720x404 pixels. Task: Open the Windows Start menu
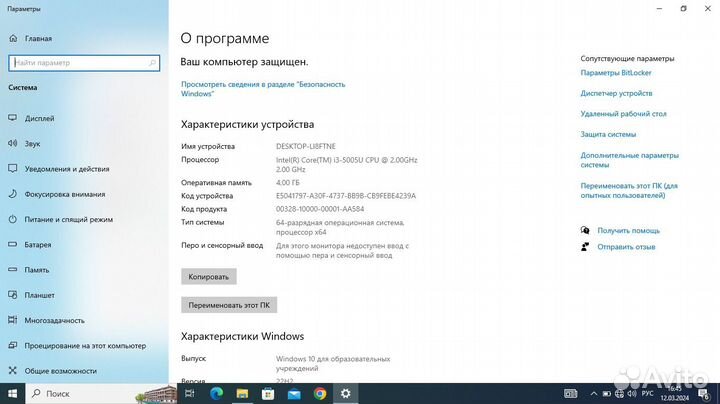click(x=12, y=393)
